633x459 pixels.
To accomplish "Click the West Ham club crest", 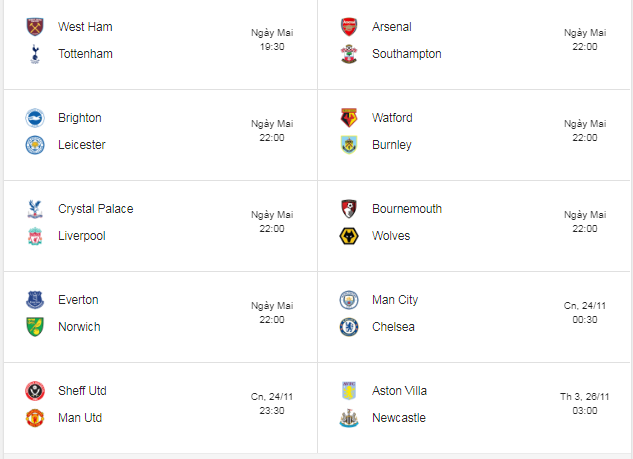I will coord(35,27).
